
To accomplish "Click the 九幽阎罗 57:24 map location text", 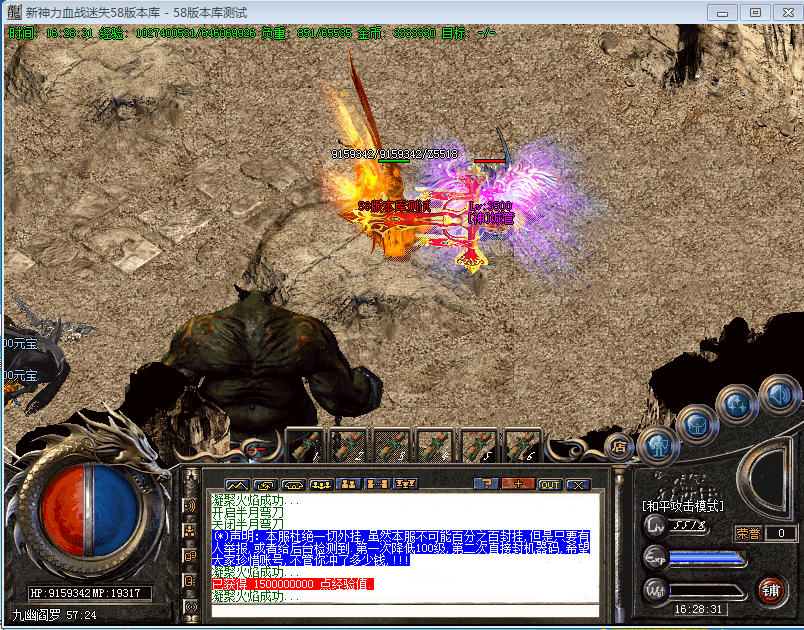I will 54,615.
